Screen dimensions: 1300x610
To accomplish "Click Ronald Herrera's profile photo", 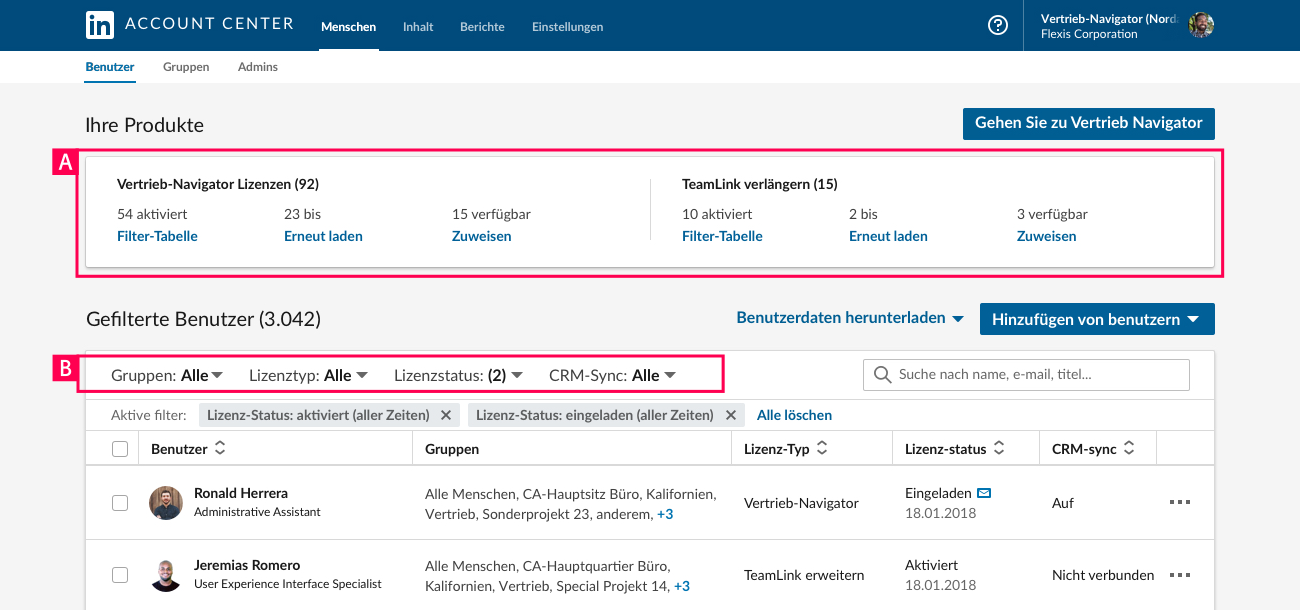I will coord(166,503).
